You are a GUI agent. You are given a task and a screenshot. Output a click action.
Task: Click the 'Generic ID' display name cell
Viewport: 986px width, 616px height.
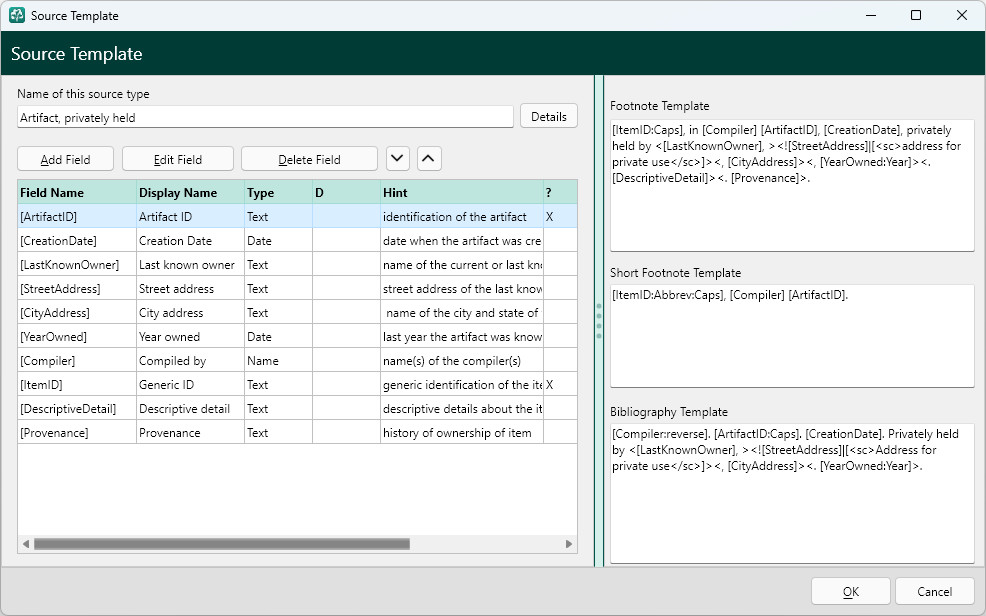click(x=191, y=384)
